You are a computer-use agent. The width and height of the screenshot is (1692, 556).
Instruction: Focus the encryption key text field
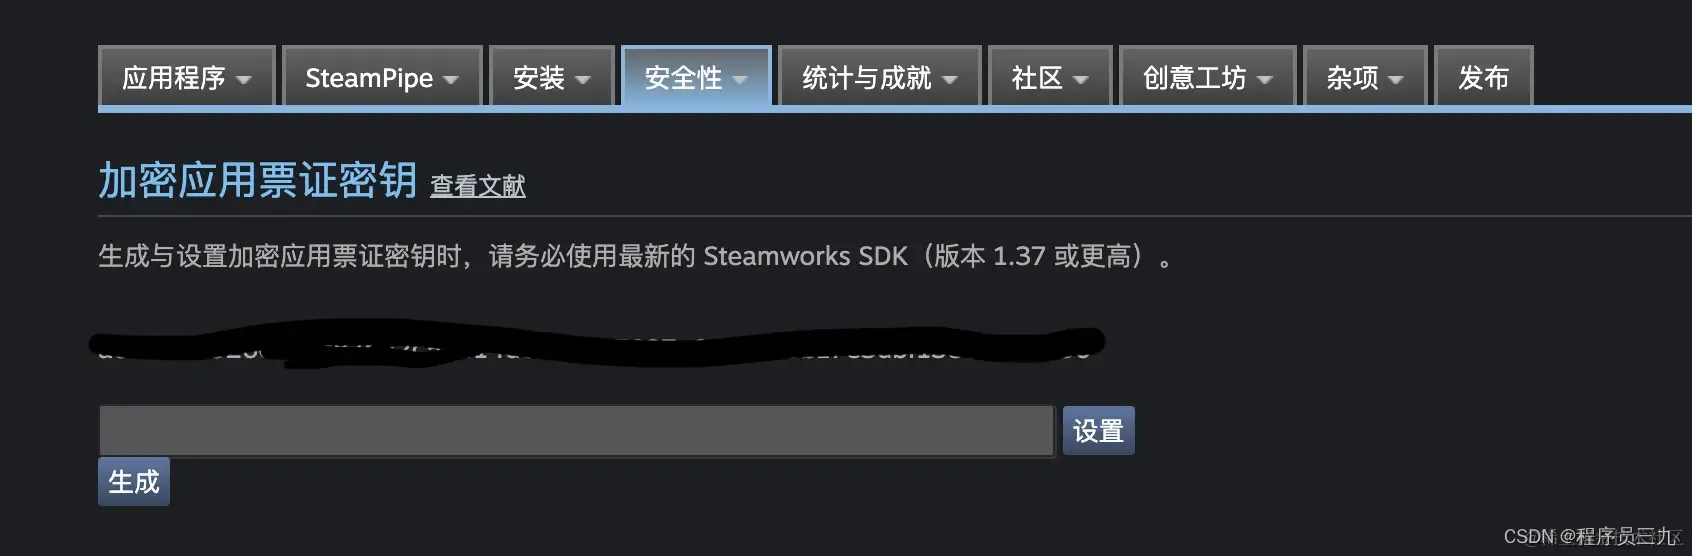click(x=577, y=431)
